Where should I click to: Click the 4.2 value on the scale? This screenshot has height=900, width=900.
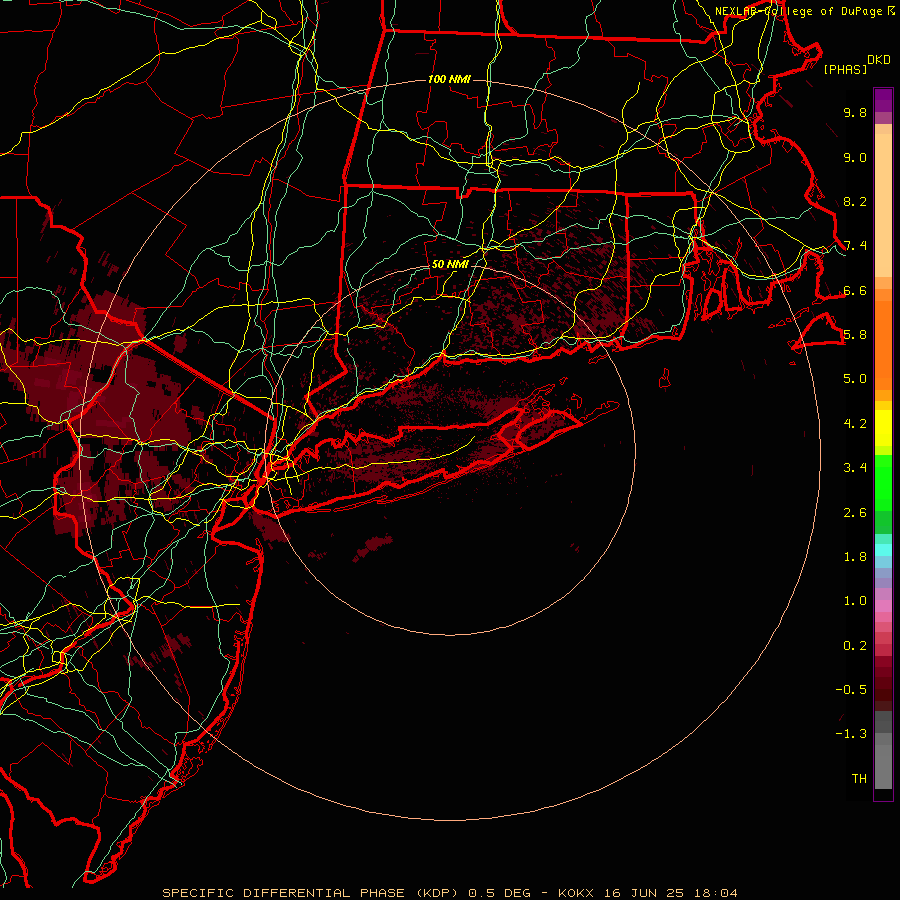pos(855,424)
